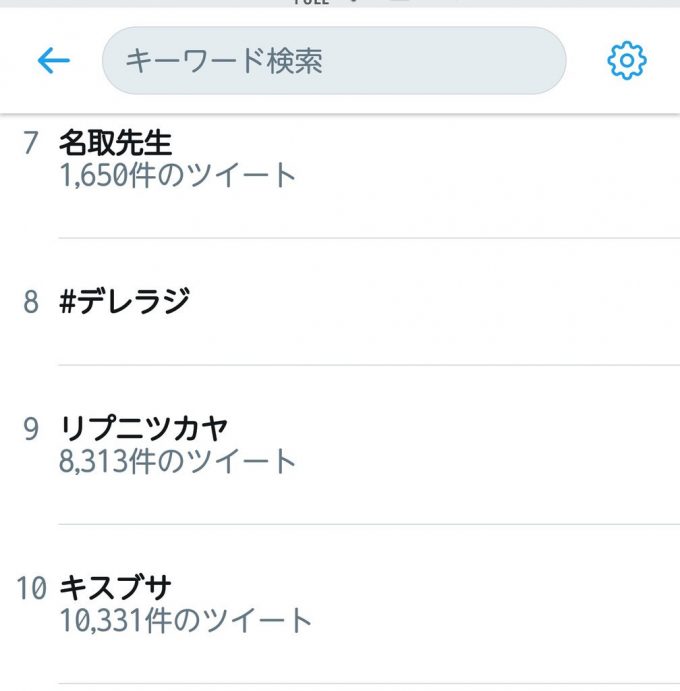
Task: Focus the キーワード検索 search field
Action: 334,61
